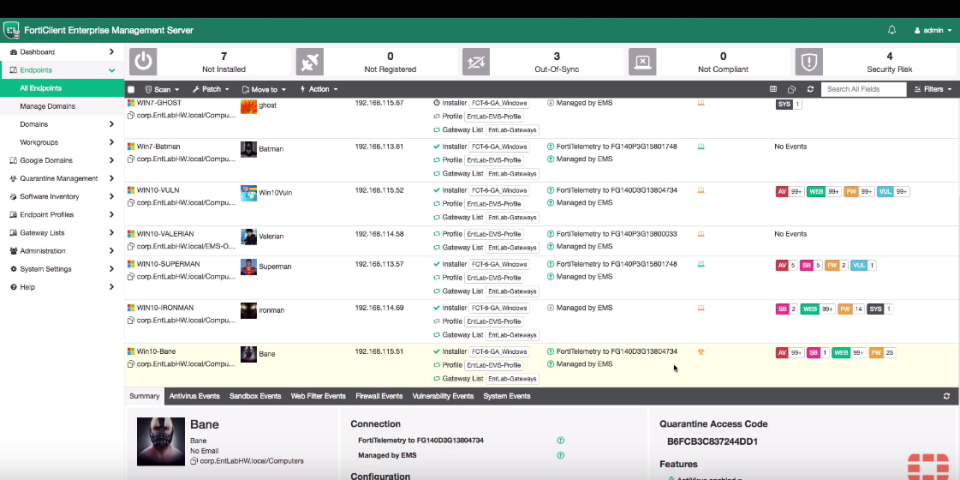
Task: Switch to Firewall Events tab
Action: [x=379, y=396]
